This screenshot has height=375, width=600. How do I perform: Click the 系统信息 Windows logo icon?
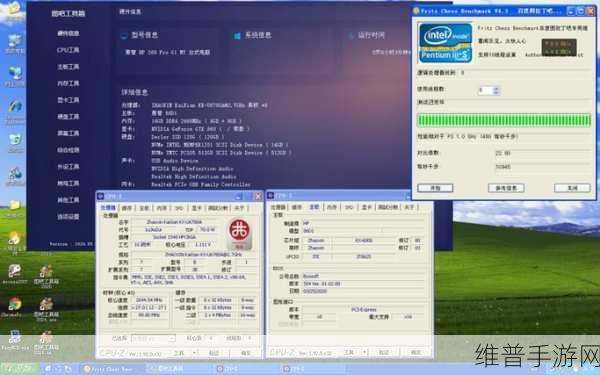237,36
